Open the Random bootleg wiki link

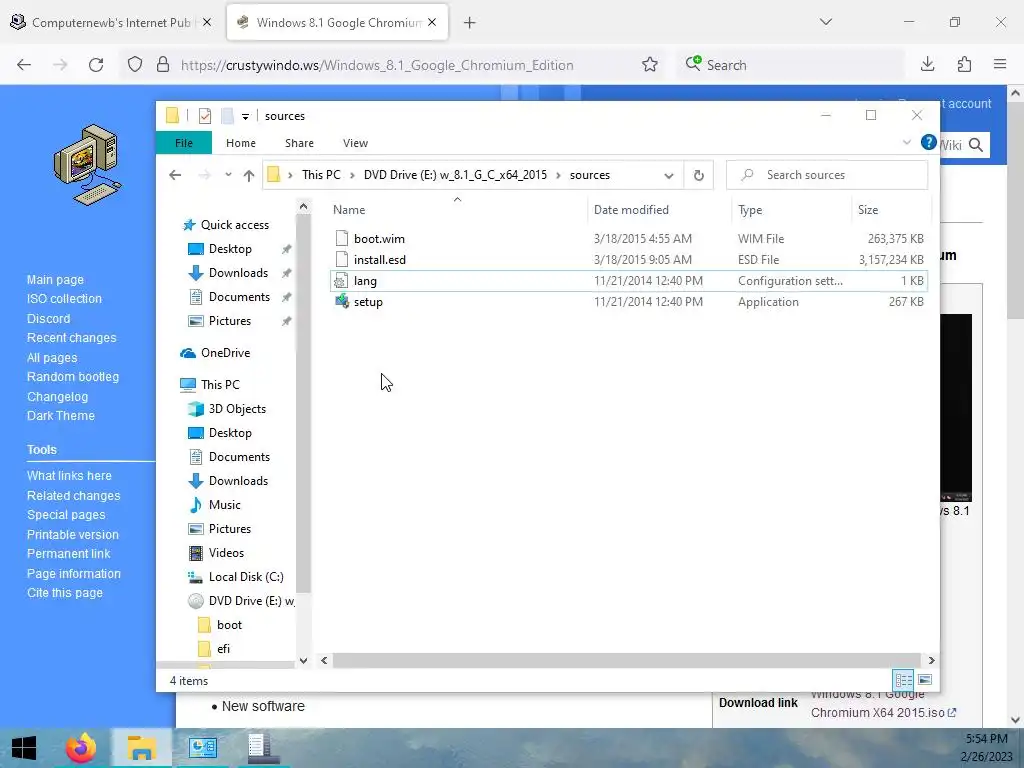pyautogui.click(x=72, y=377)
